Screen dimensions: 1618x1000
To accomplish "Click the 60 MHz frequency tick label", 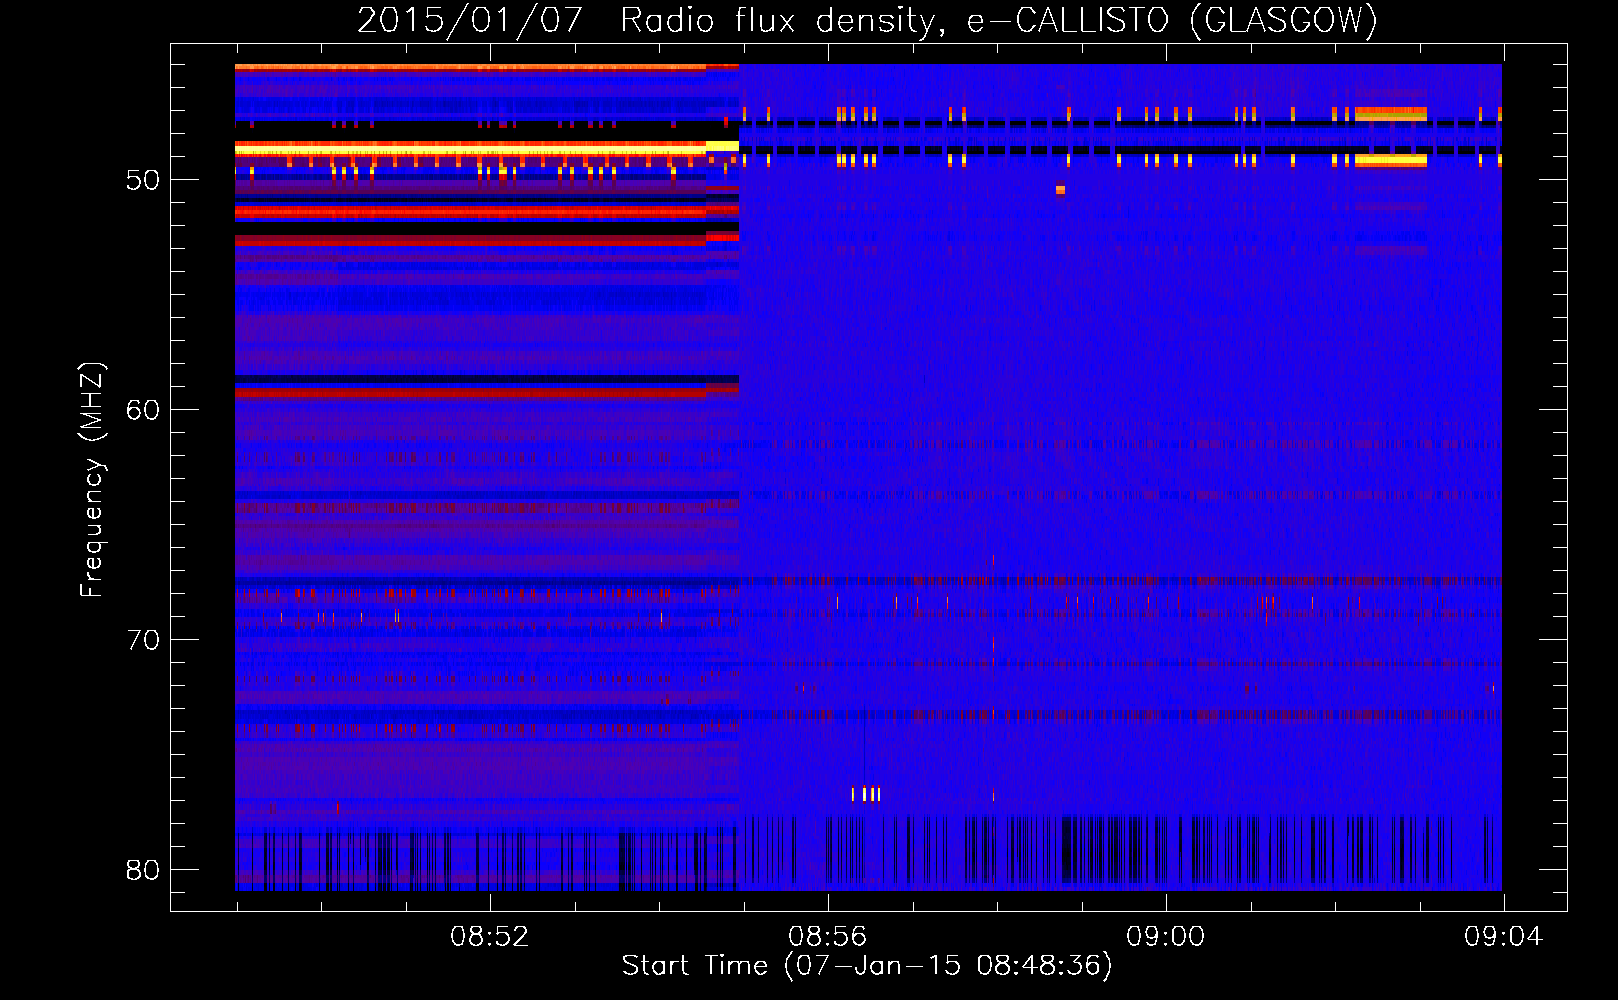I will (142, 410).
